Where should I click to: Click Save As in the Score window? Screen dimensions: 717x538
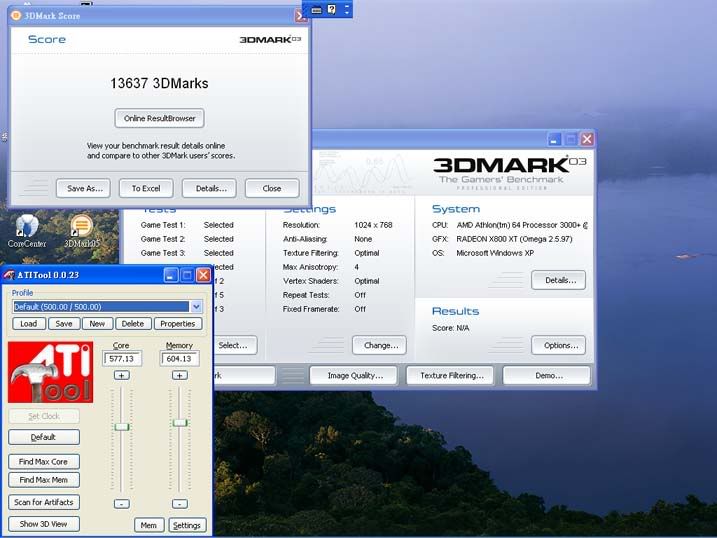point(85,188)
